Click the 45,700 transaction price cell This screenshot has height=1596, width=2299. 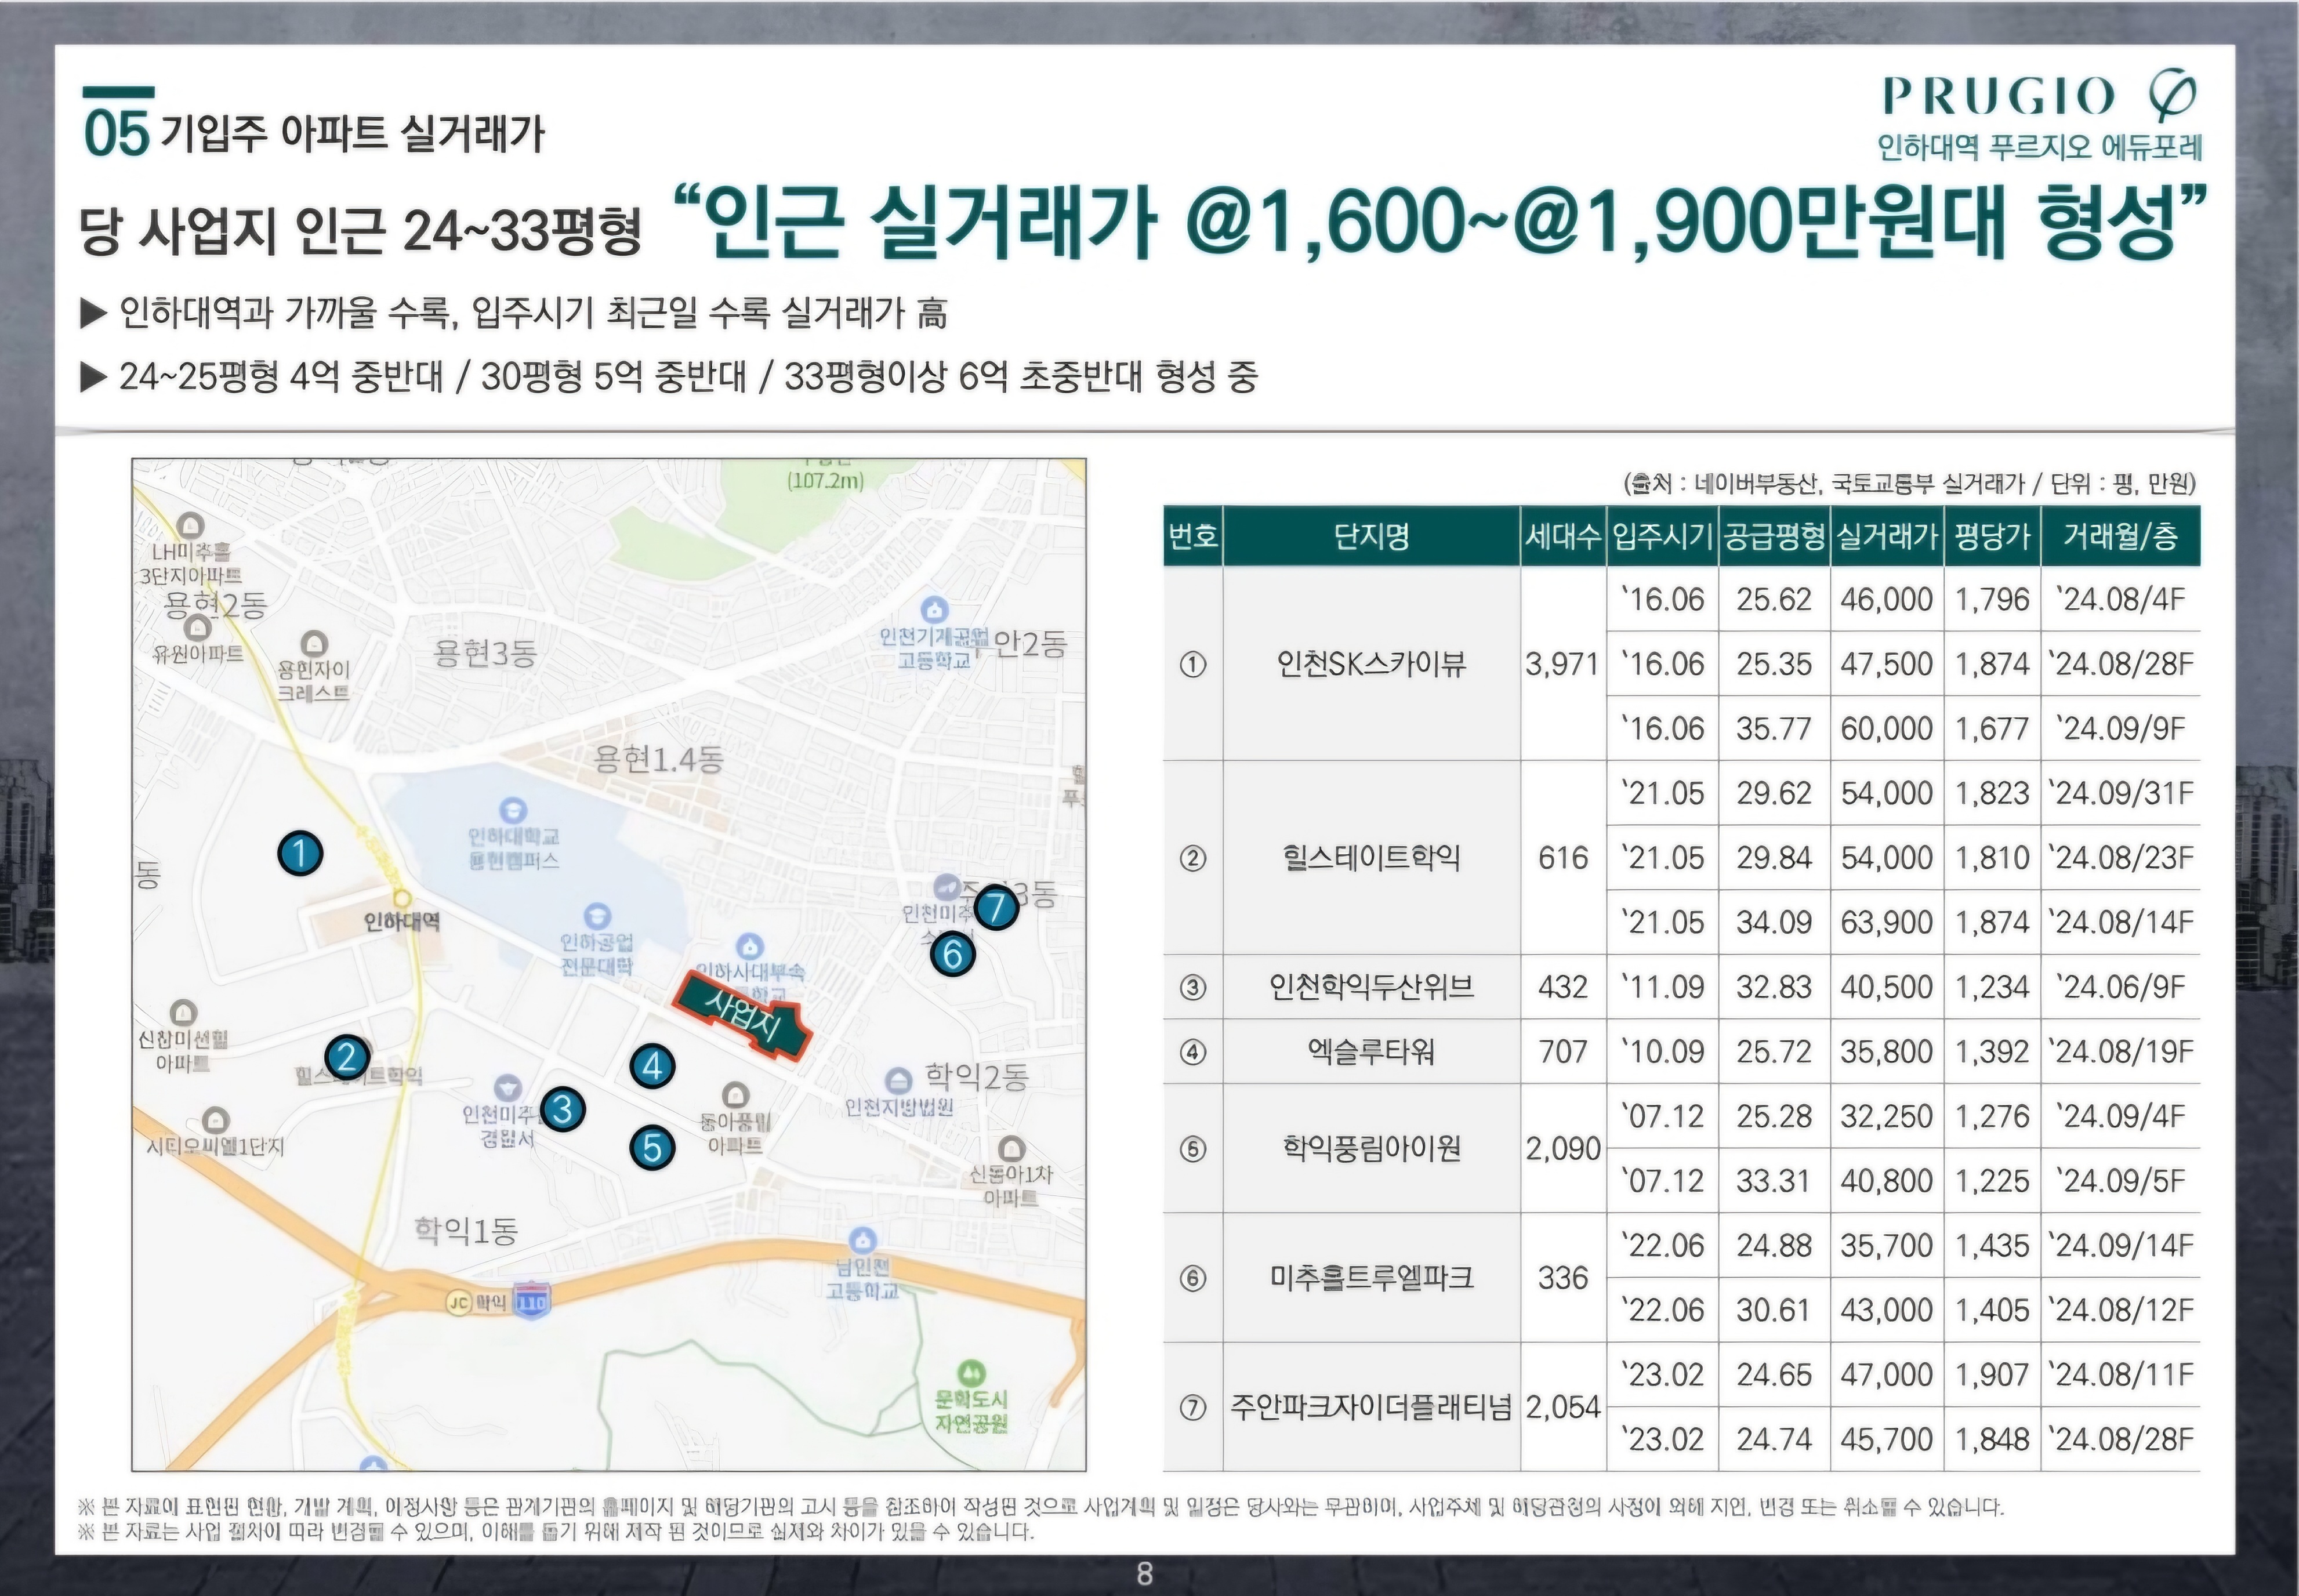1887,1439
